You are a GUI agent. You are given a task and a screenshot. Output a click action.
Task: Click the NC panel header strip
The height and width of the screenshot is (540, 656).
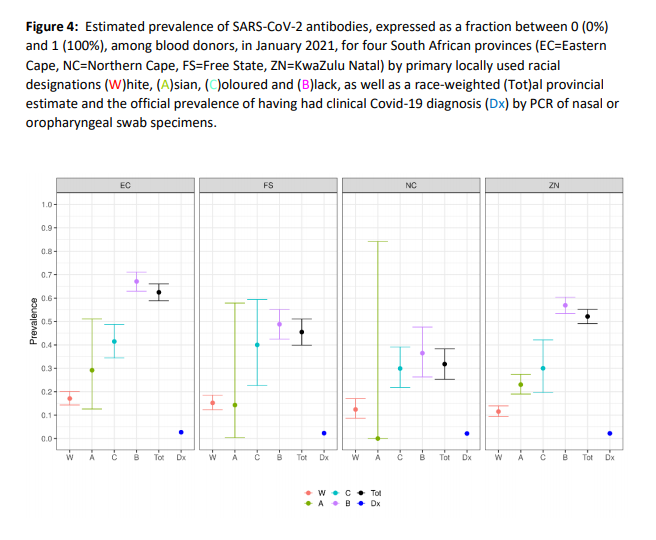tap(411, 185)
